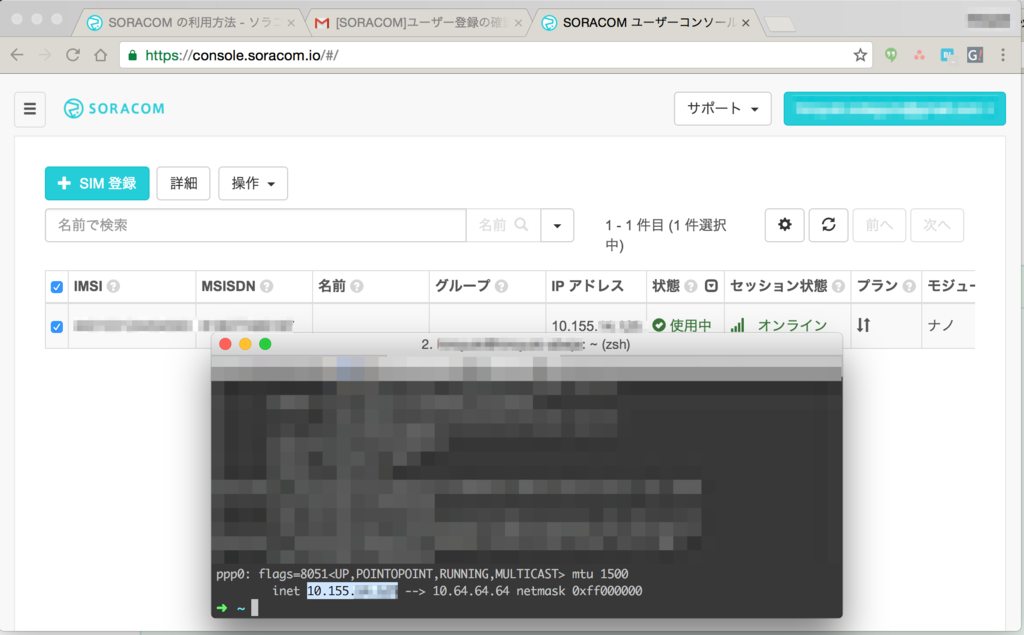Click the secure lock icon in address bar
1024x635 pixels.
click(x=133, y=56)
